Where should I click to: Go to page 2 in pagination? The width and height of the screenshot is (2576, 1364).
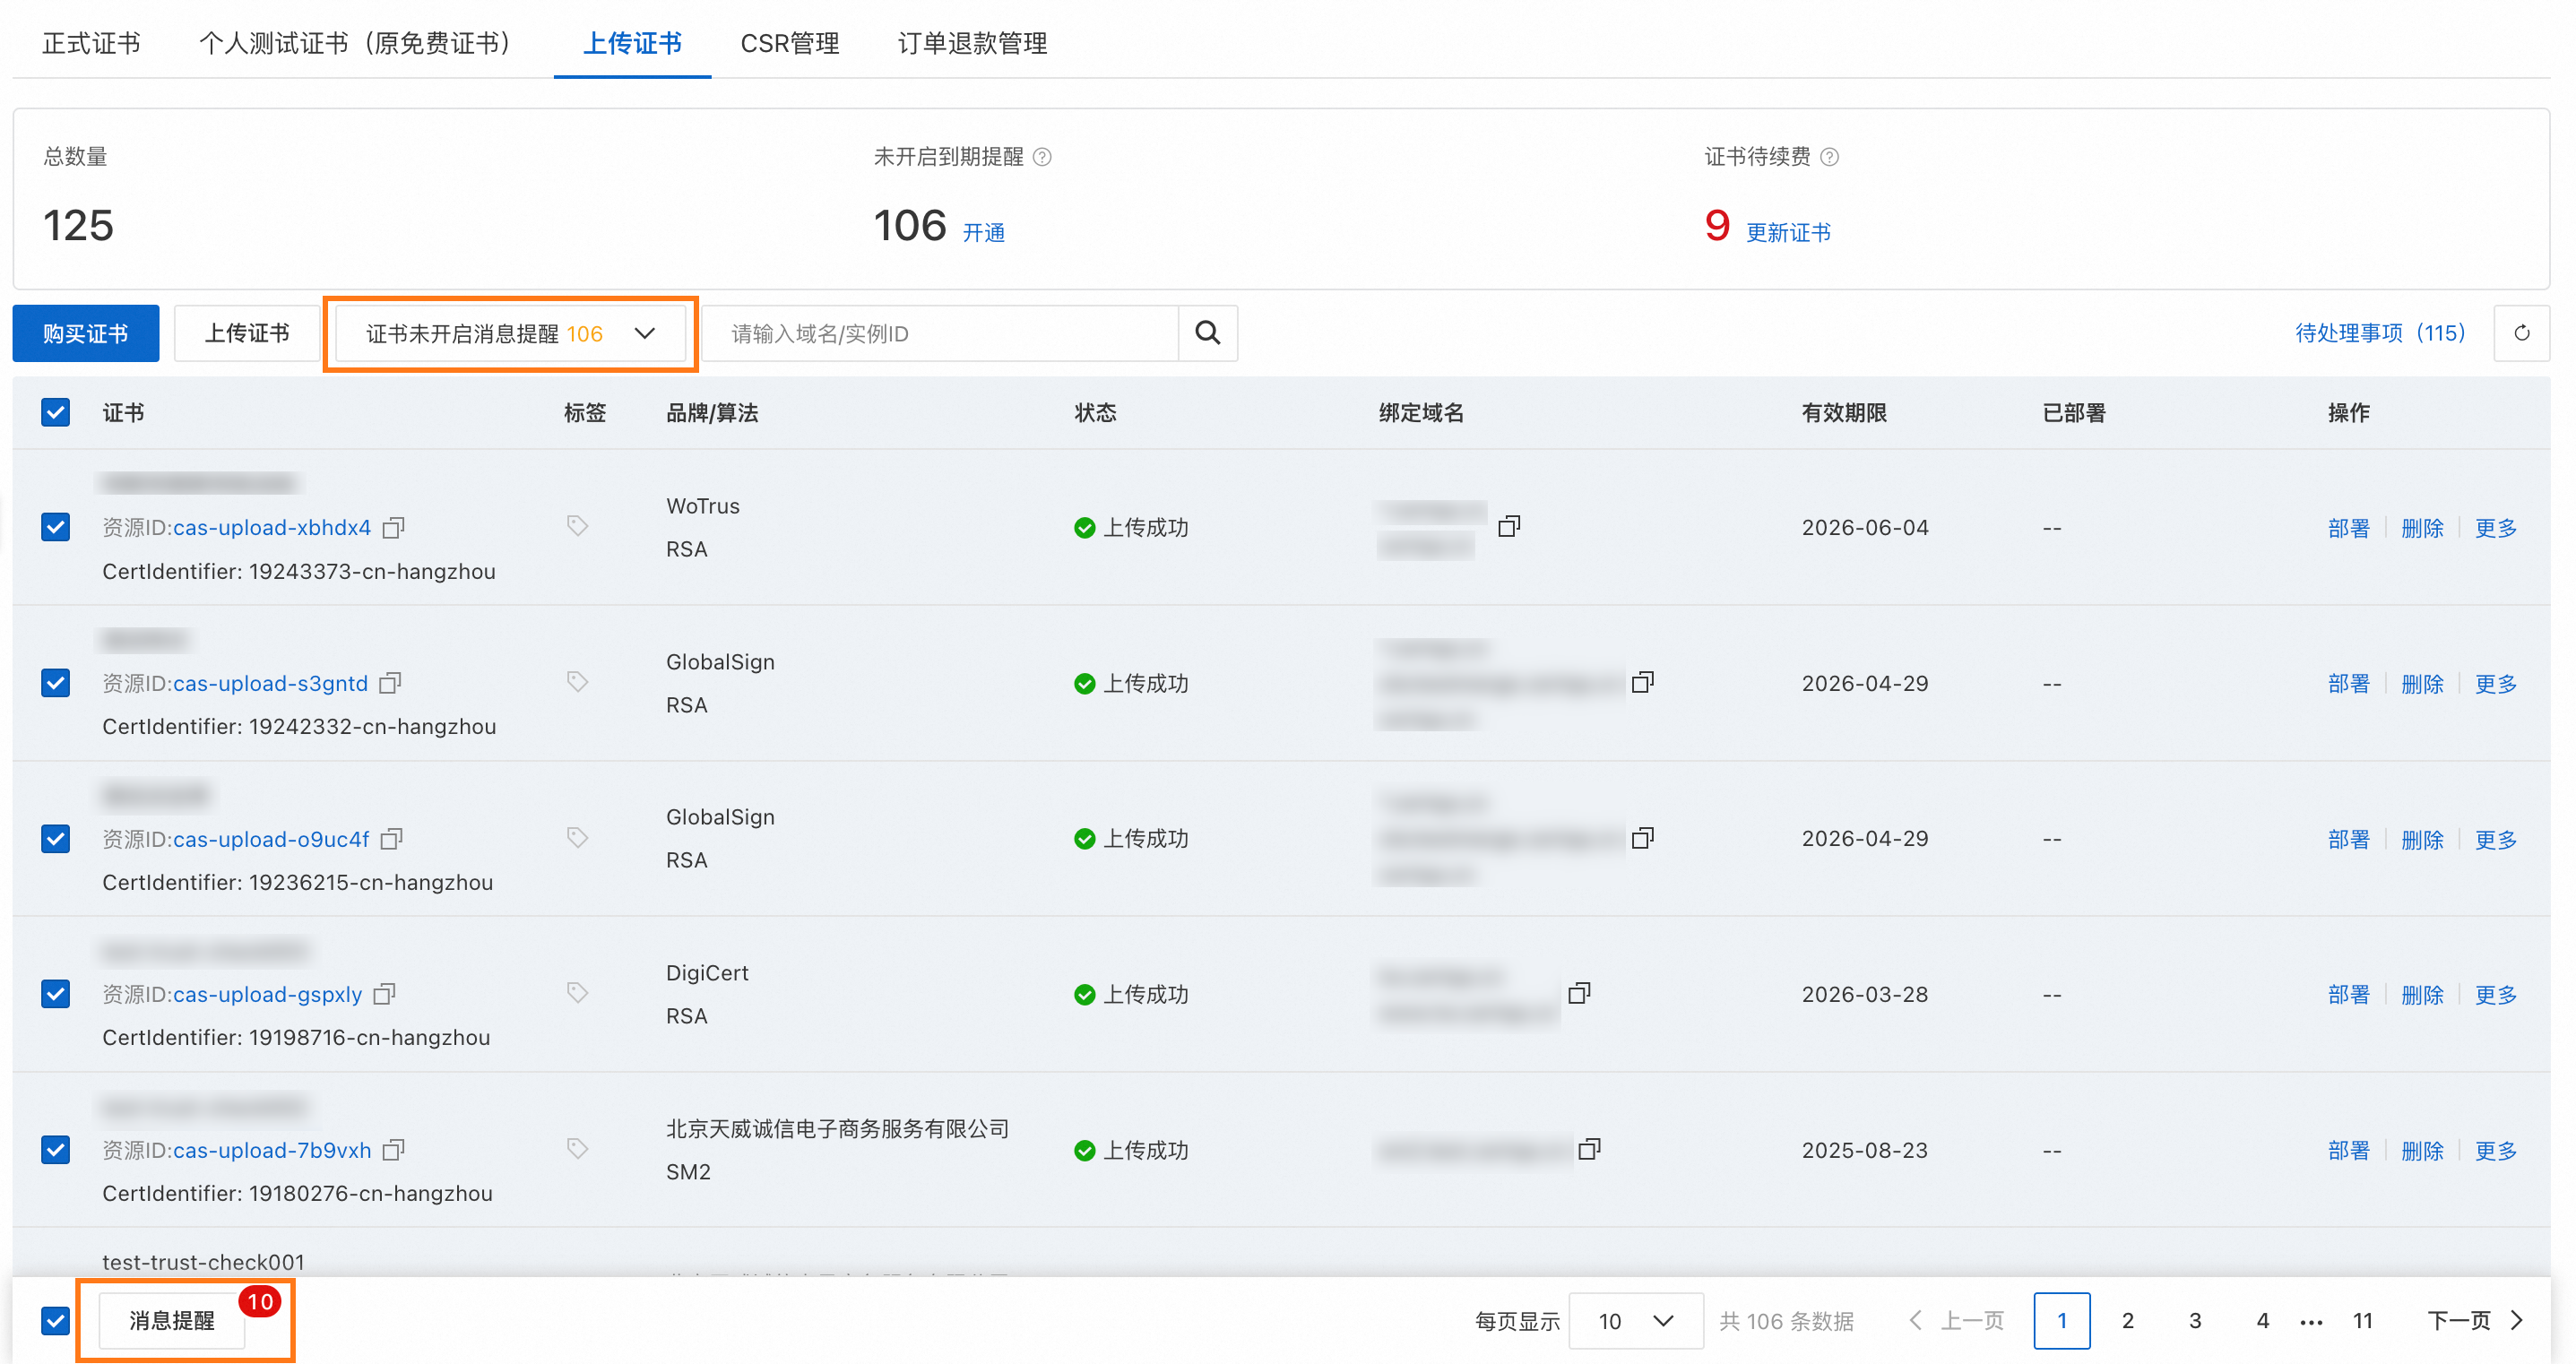coord(2128,1321)
